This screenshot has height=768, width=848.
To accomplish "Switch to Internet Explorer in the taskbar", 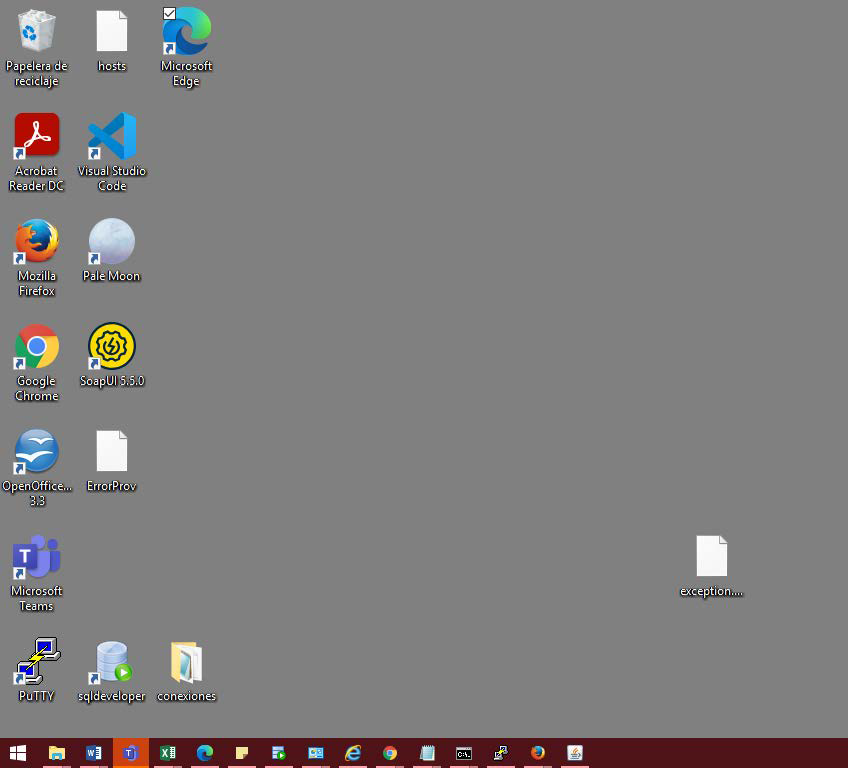I will 353,753.
